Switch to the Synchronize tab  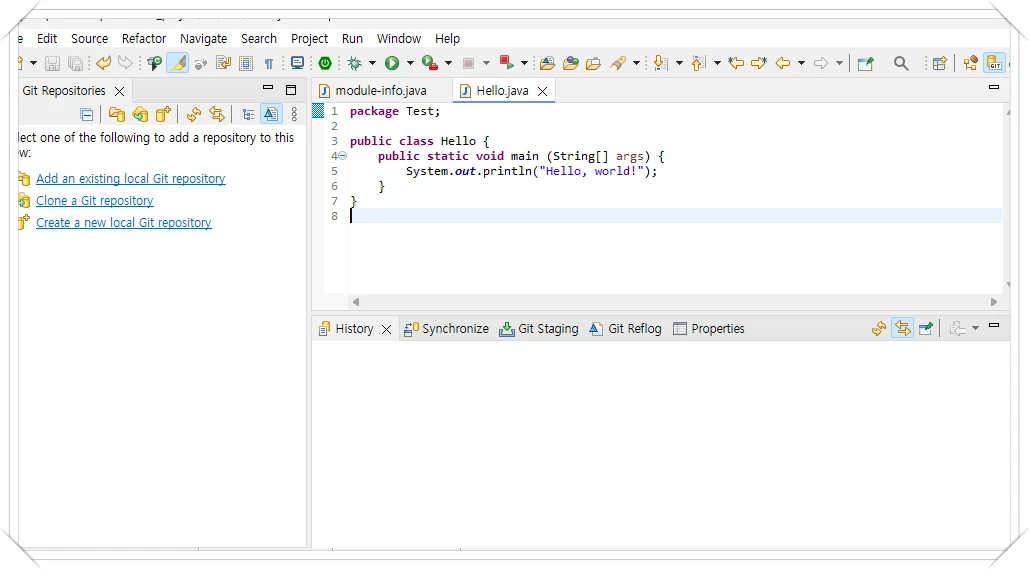point(446,329)
